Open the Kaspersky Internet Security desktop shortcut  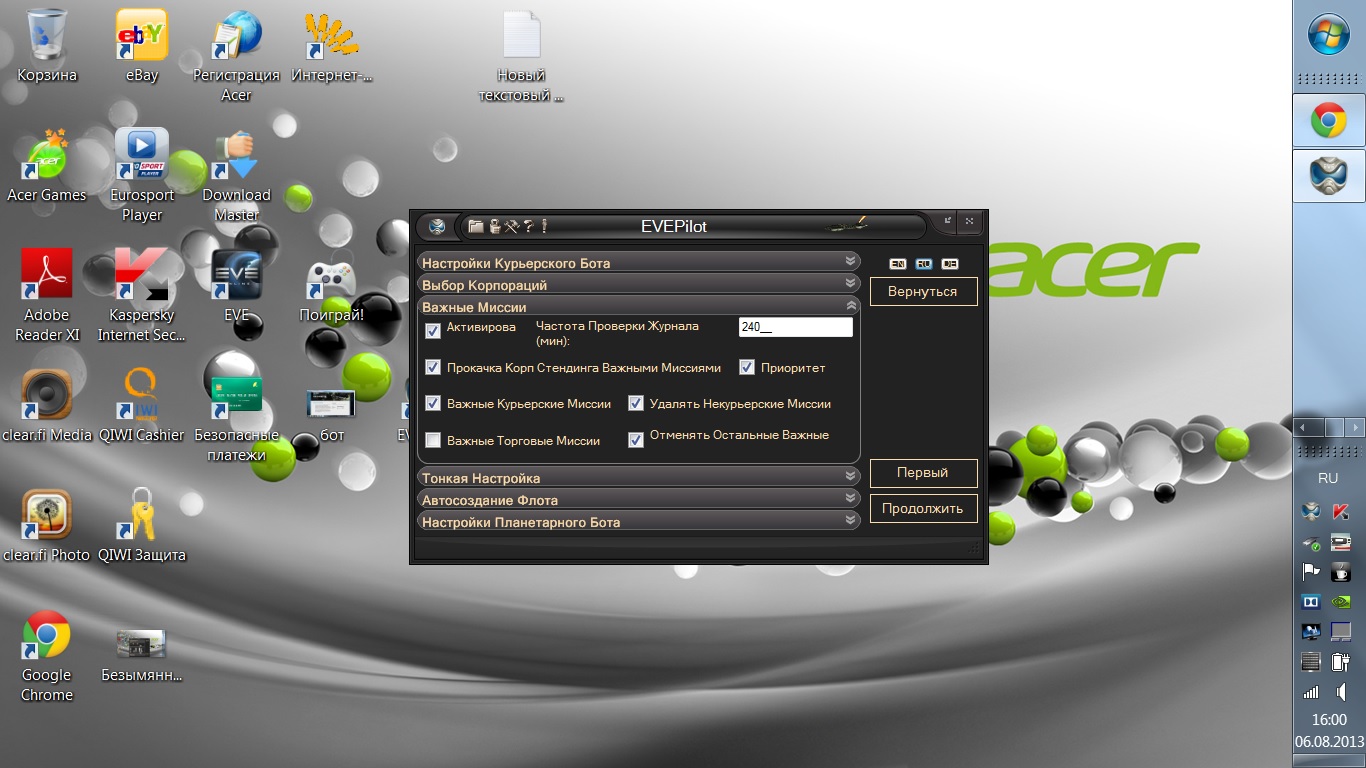[141, 295]
